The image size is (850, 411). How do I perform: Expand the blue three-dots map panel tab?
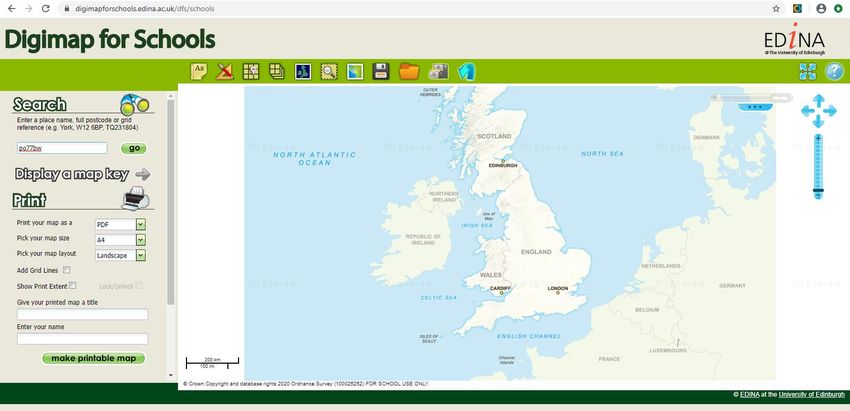click(x=755, y=107)
